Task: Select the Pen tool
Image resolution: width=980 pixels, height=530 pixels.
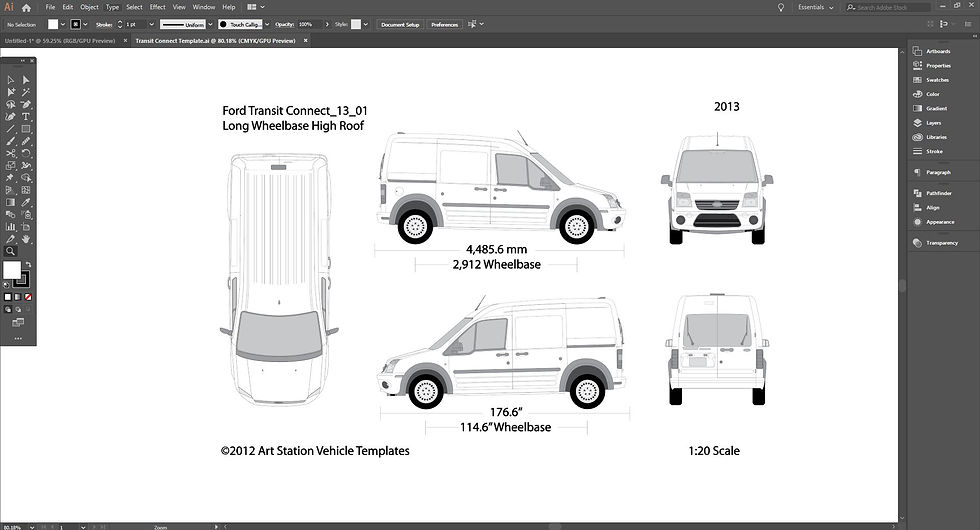Action: (26, 104)
